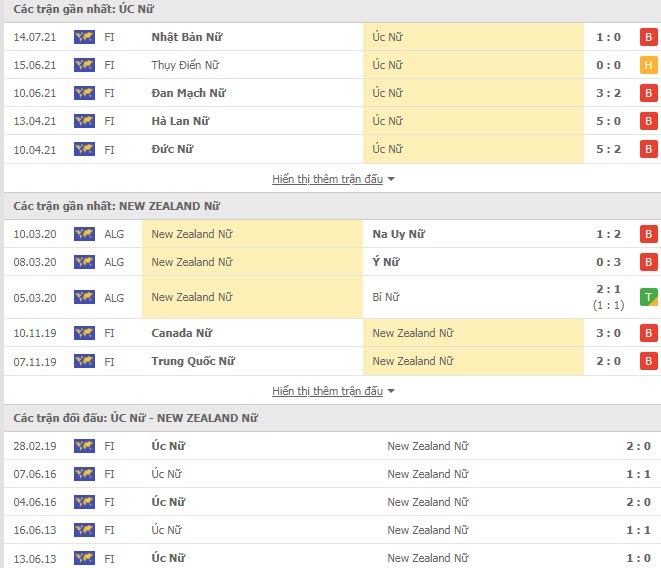Click the 2 : 0 score of 28.02.19 head-to-head
Screen dimensions: 661x568
tap(638, 446)
